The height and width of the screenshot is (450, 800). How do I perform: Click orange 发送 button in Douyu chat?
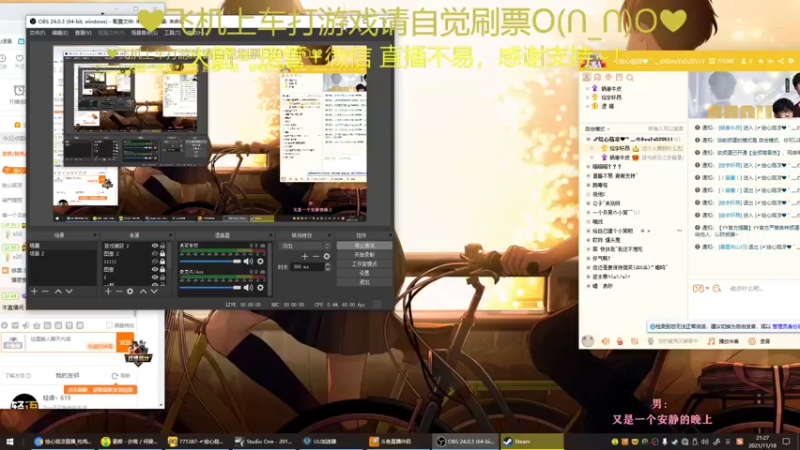coord(125,342)
